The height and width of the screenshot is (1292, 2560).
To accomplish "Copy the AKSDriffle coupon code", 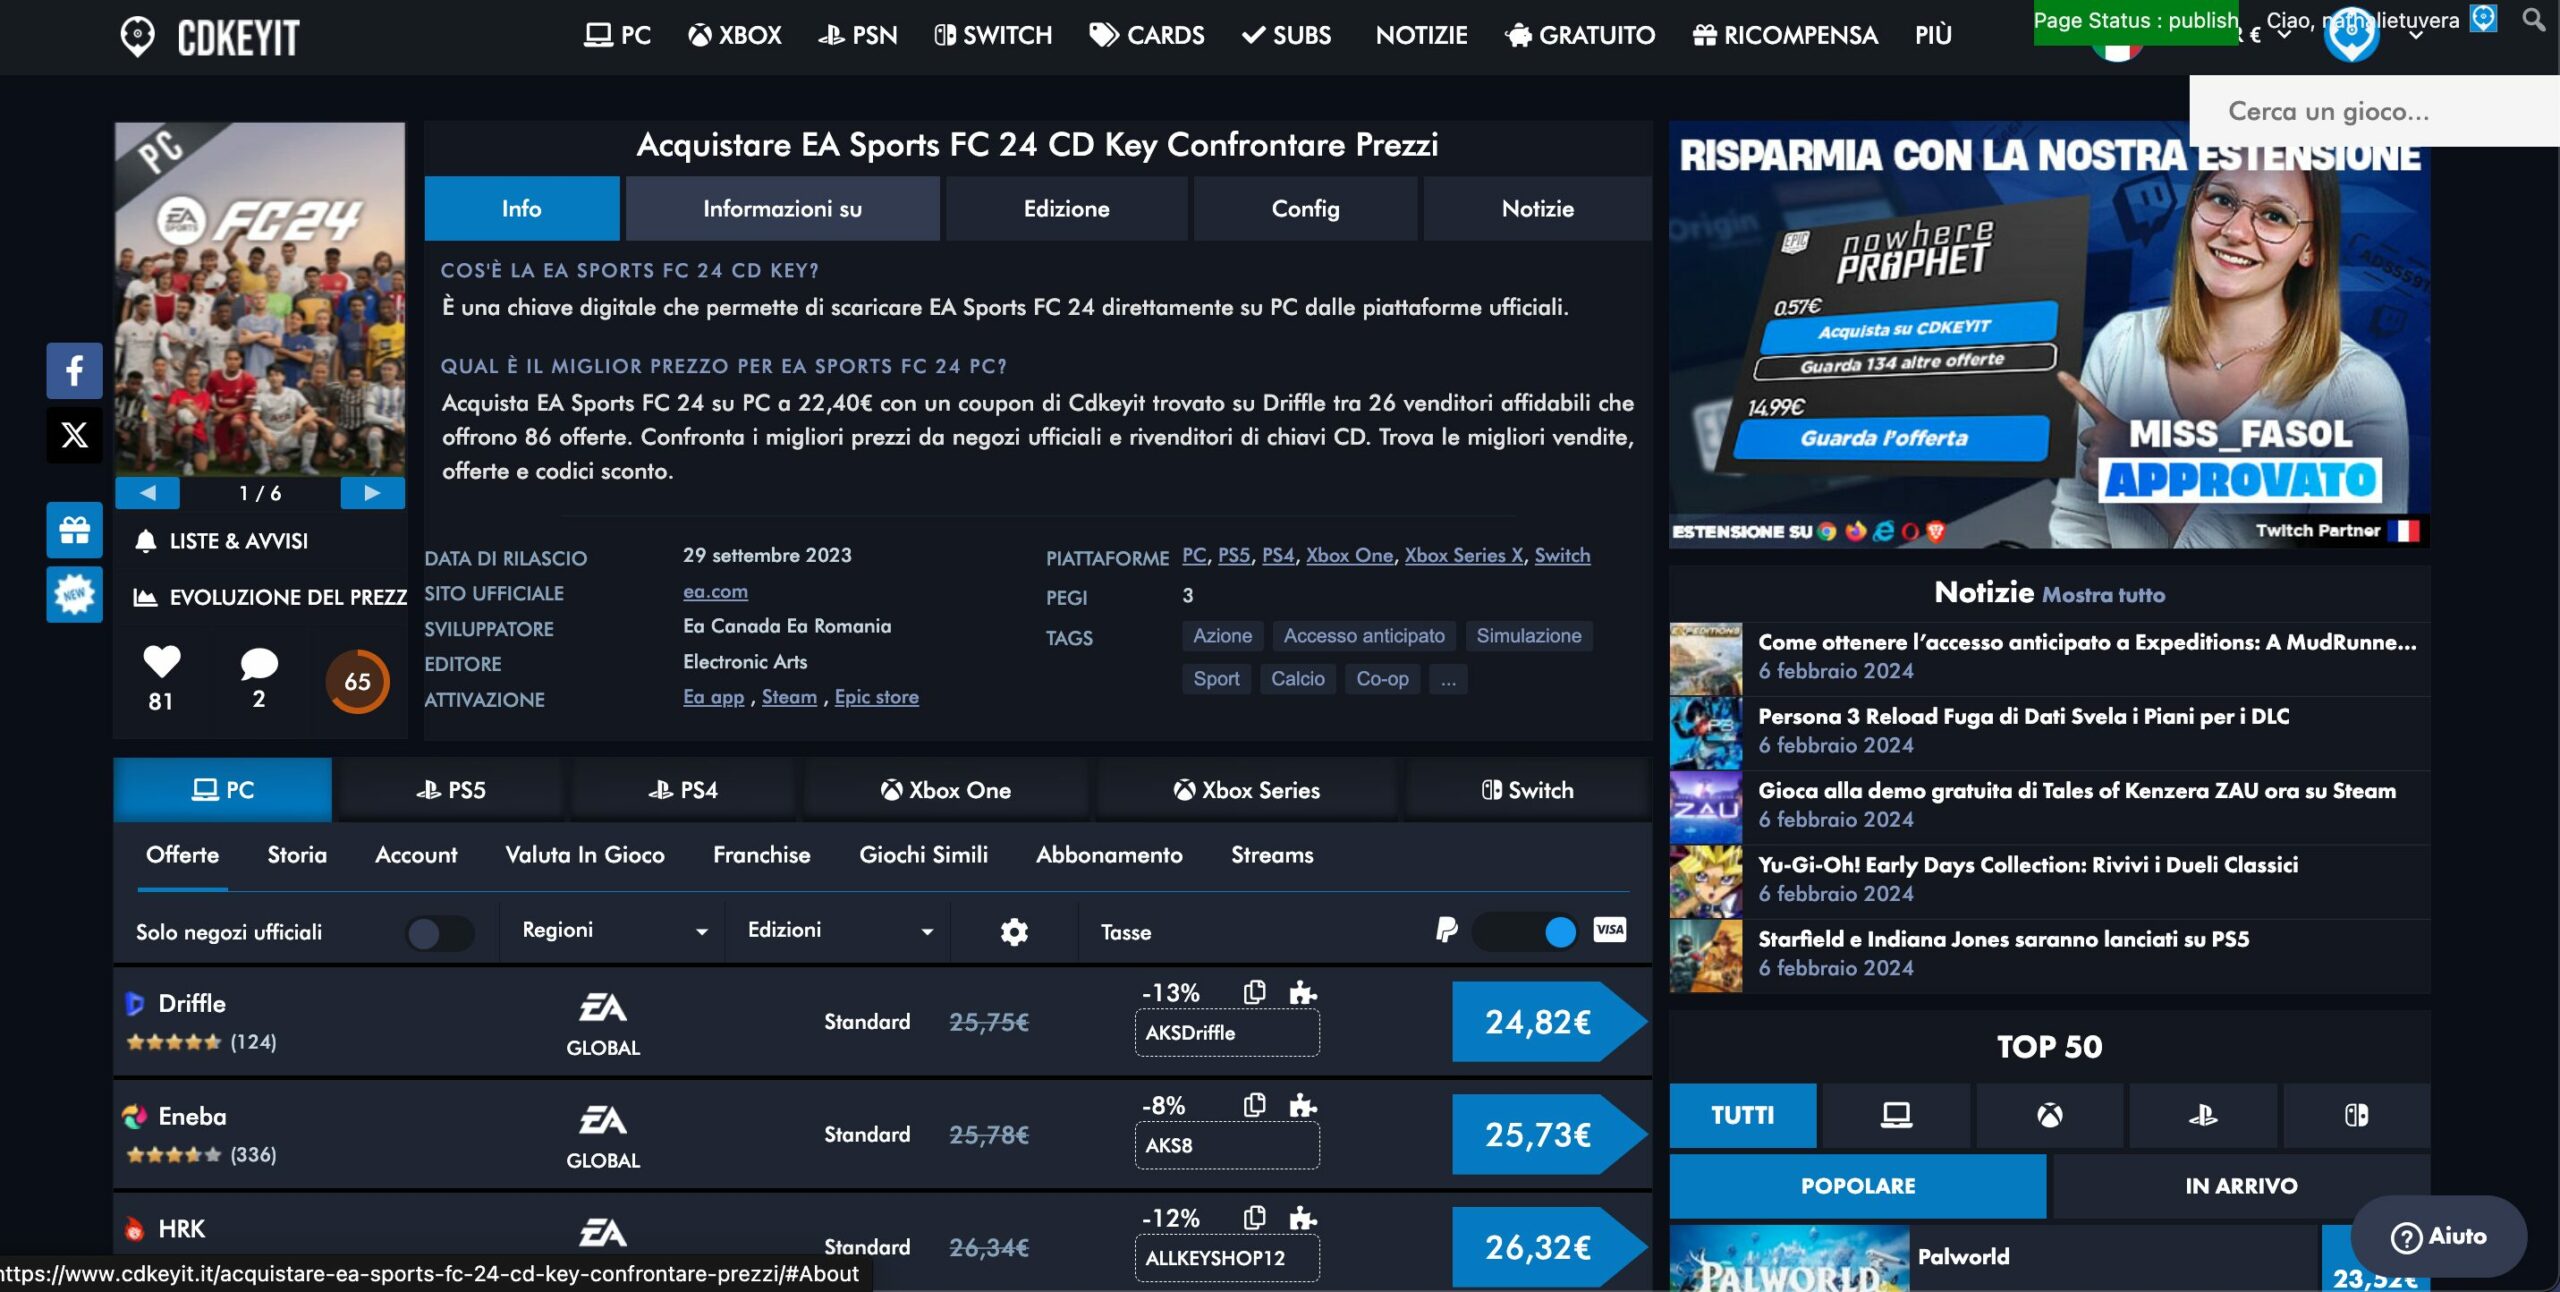I will pyautogui.click(x=1254, y=992).
